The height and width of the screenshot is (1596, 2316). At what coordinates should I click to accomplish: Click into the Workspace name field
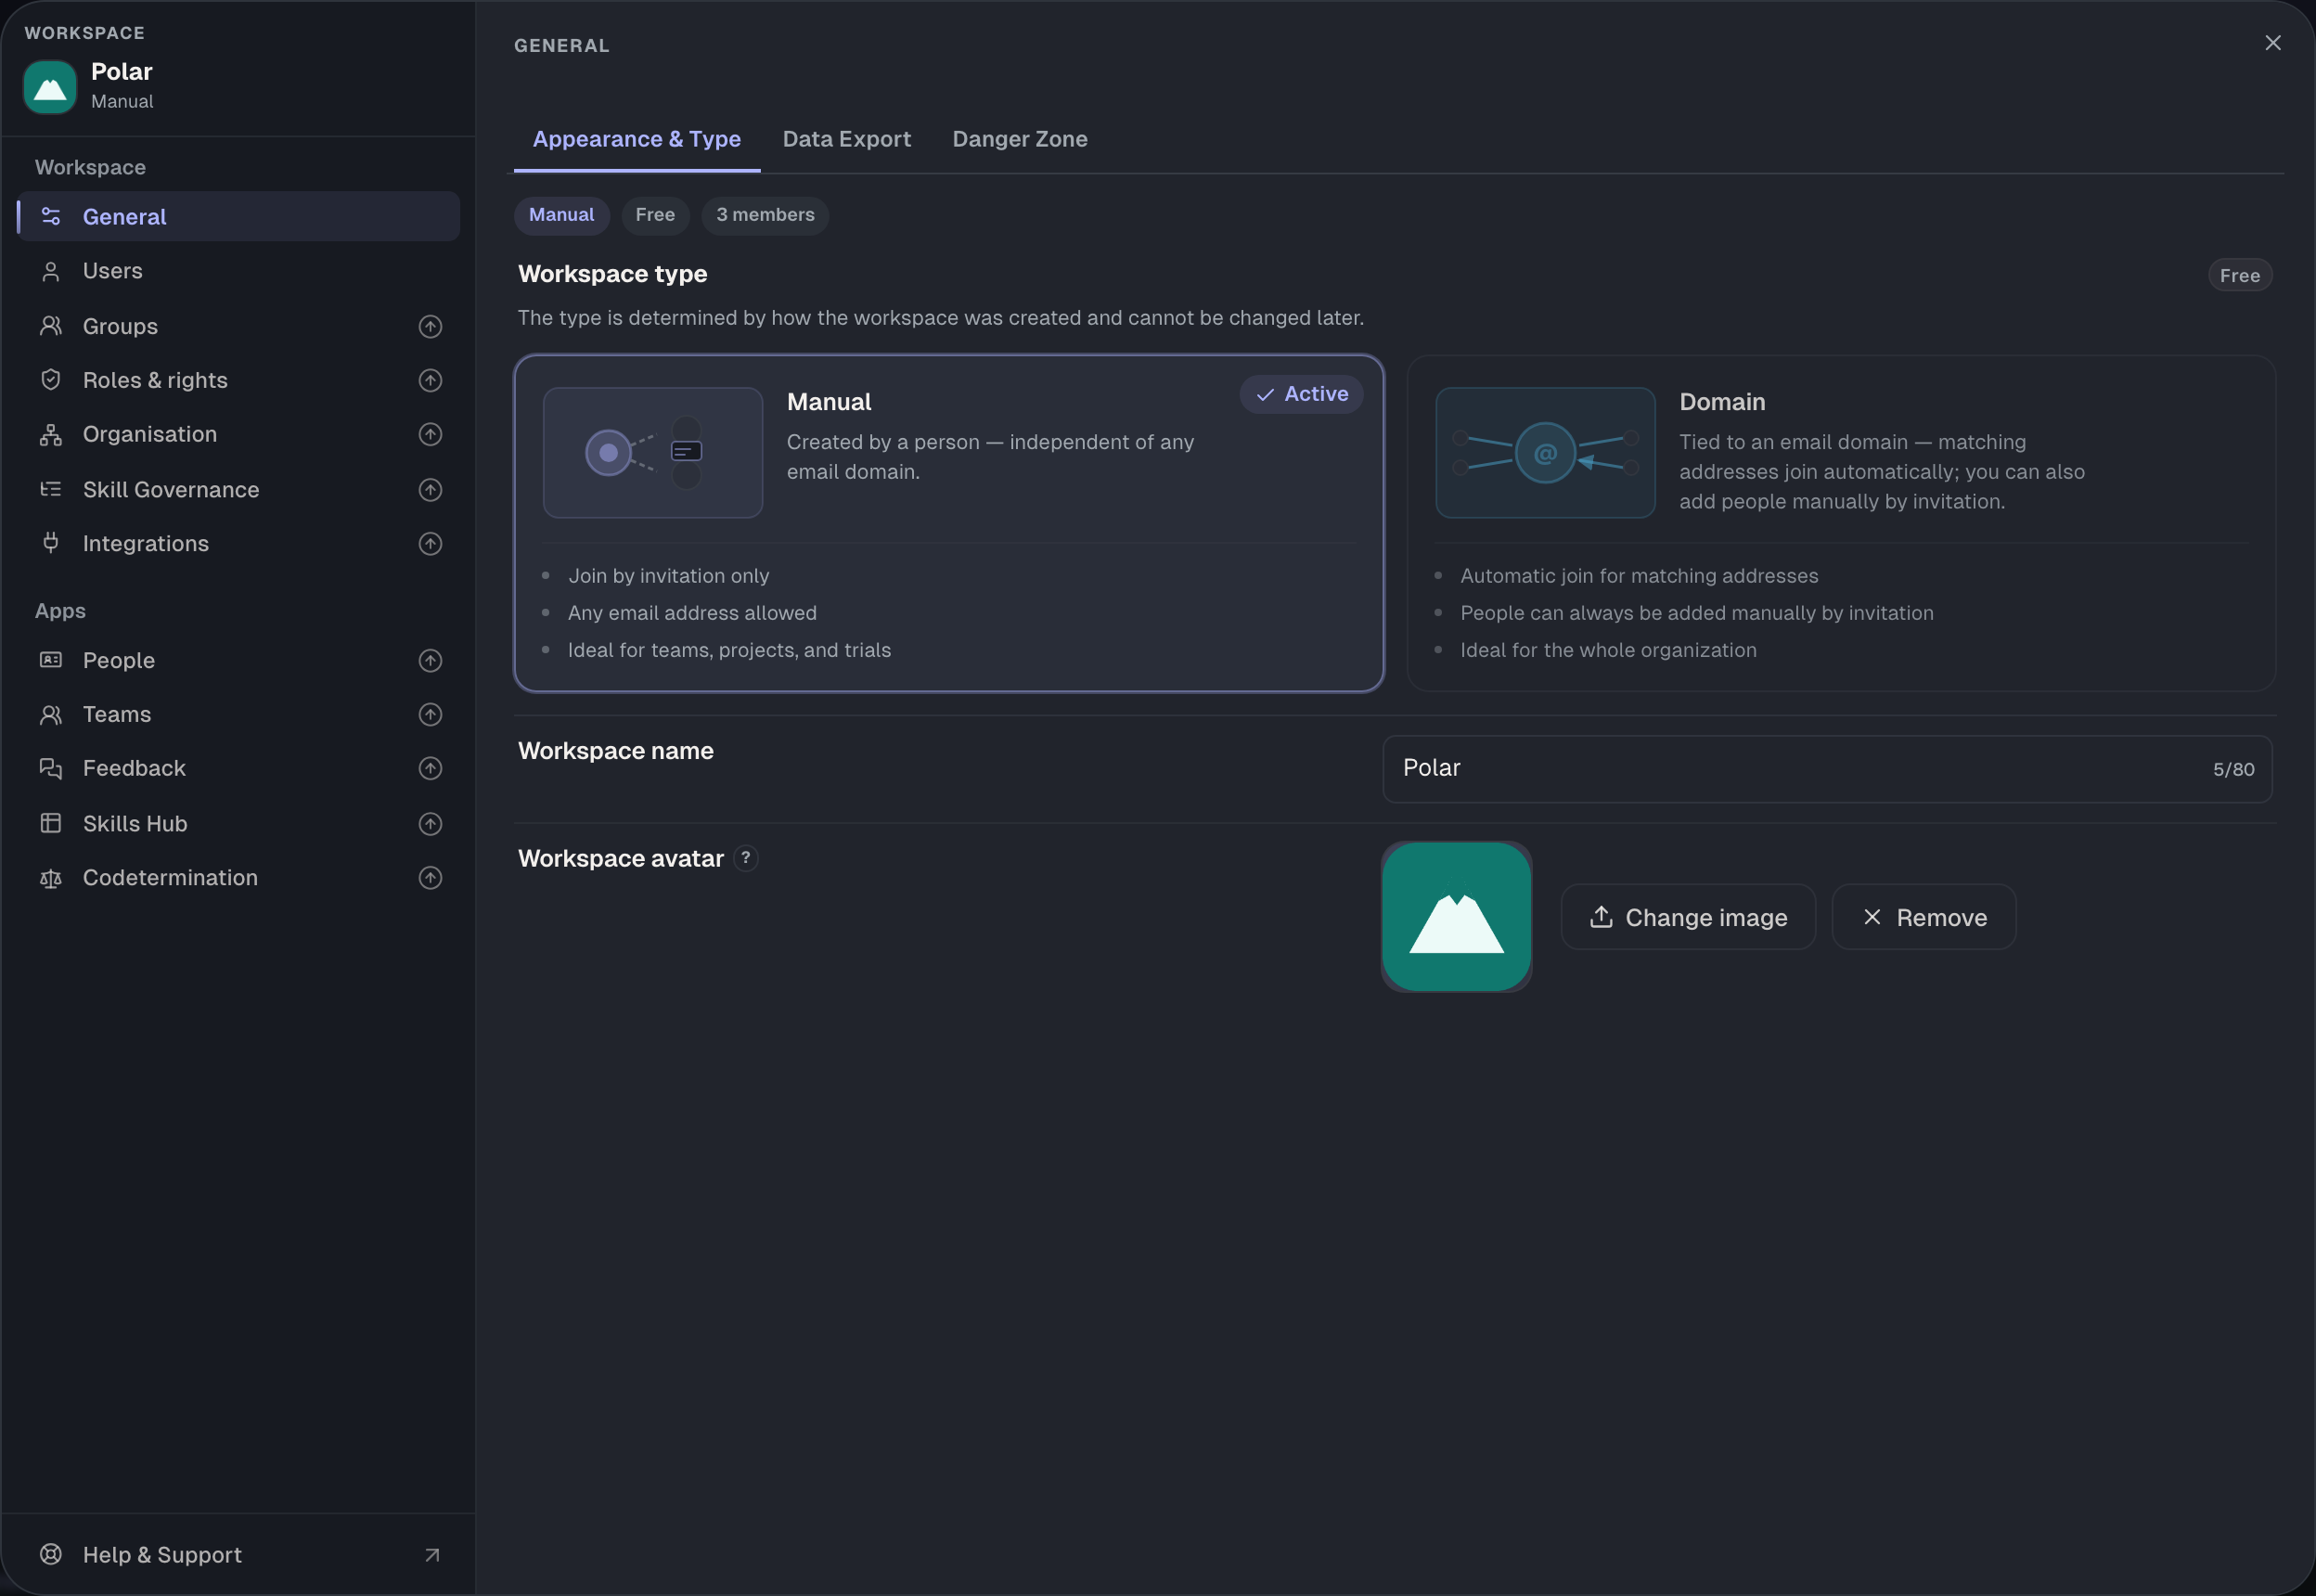[x=1827, y=769]
